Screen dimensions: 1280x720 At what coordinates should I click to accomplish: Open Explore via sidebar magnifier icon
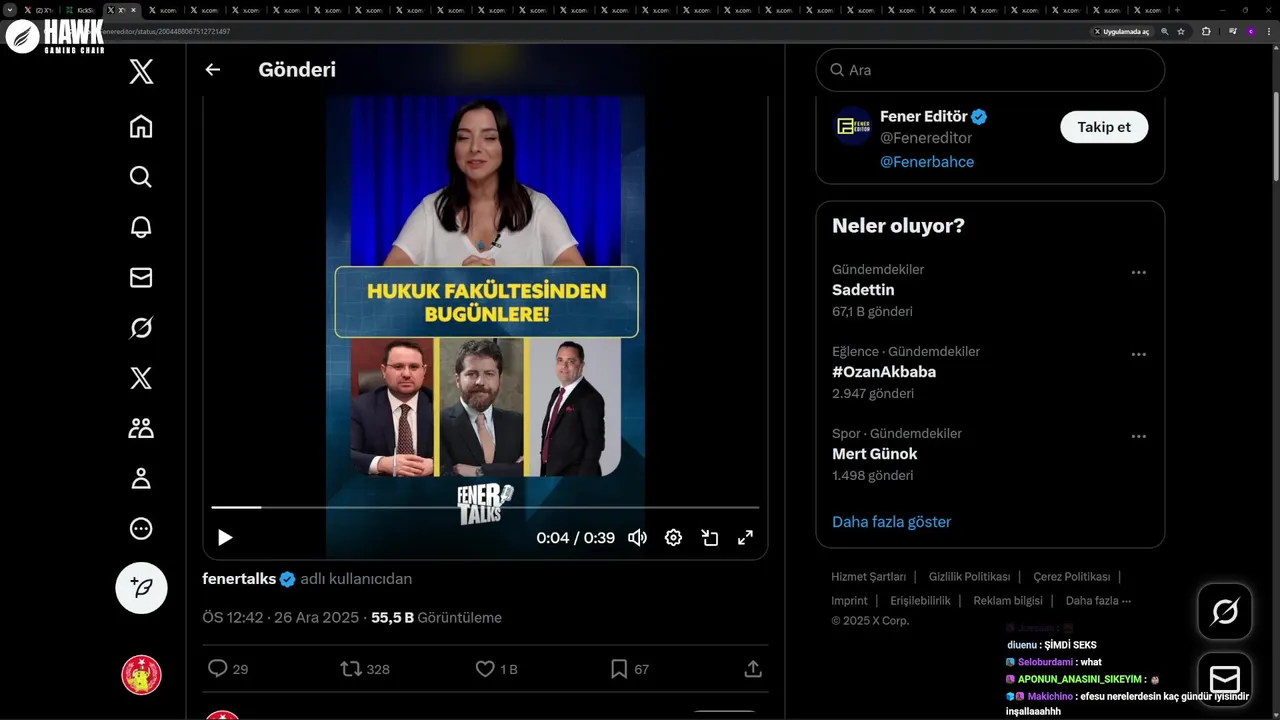coord(141,177)
